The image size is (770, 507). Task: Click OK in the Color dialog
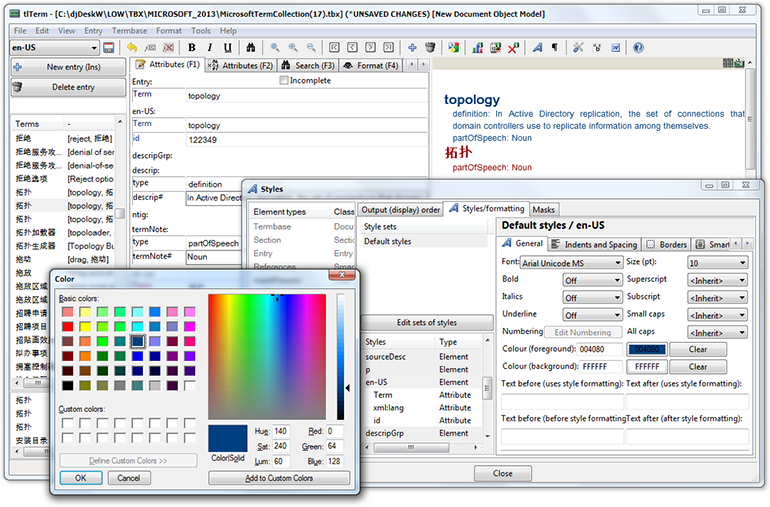(81, 478)
